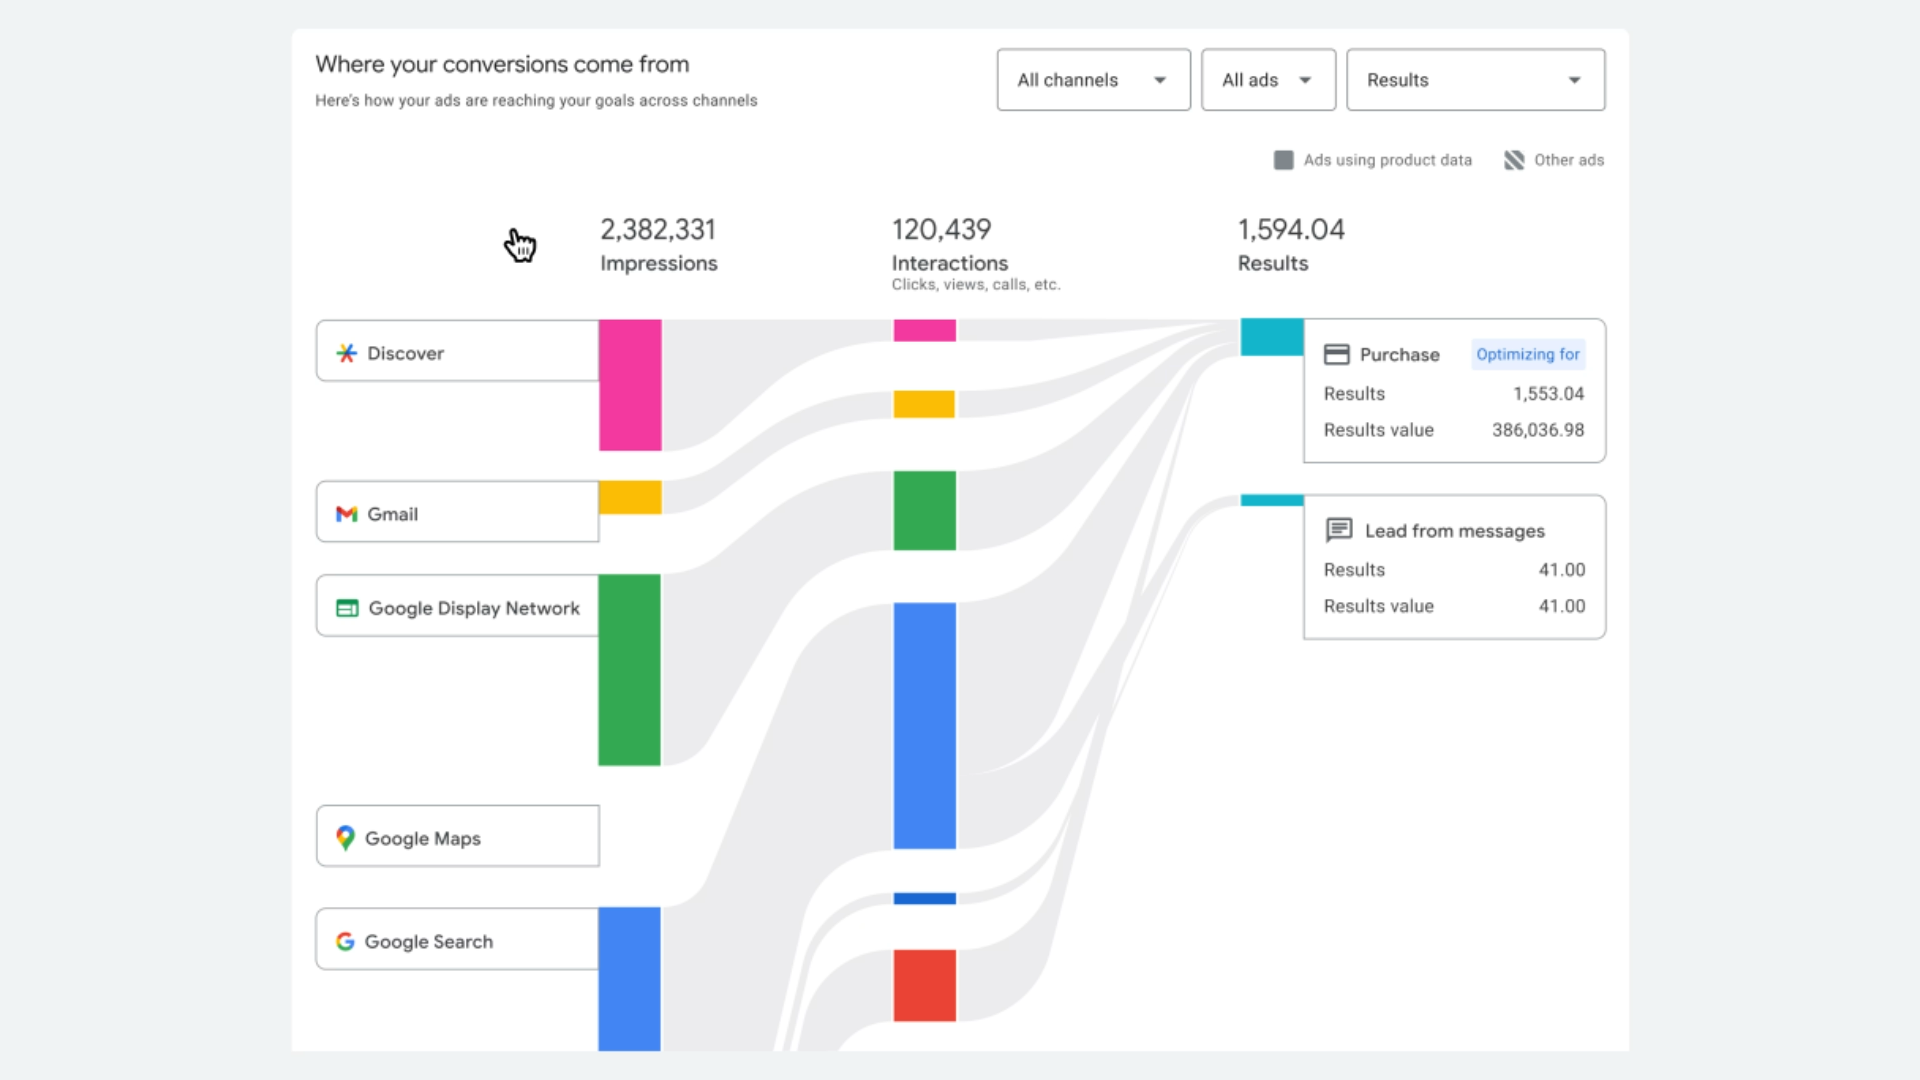Viewport: 1920px width, 1080px height.
Task: Click the Google Maps pin icon
Action: pos(345,838)
